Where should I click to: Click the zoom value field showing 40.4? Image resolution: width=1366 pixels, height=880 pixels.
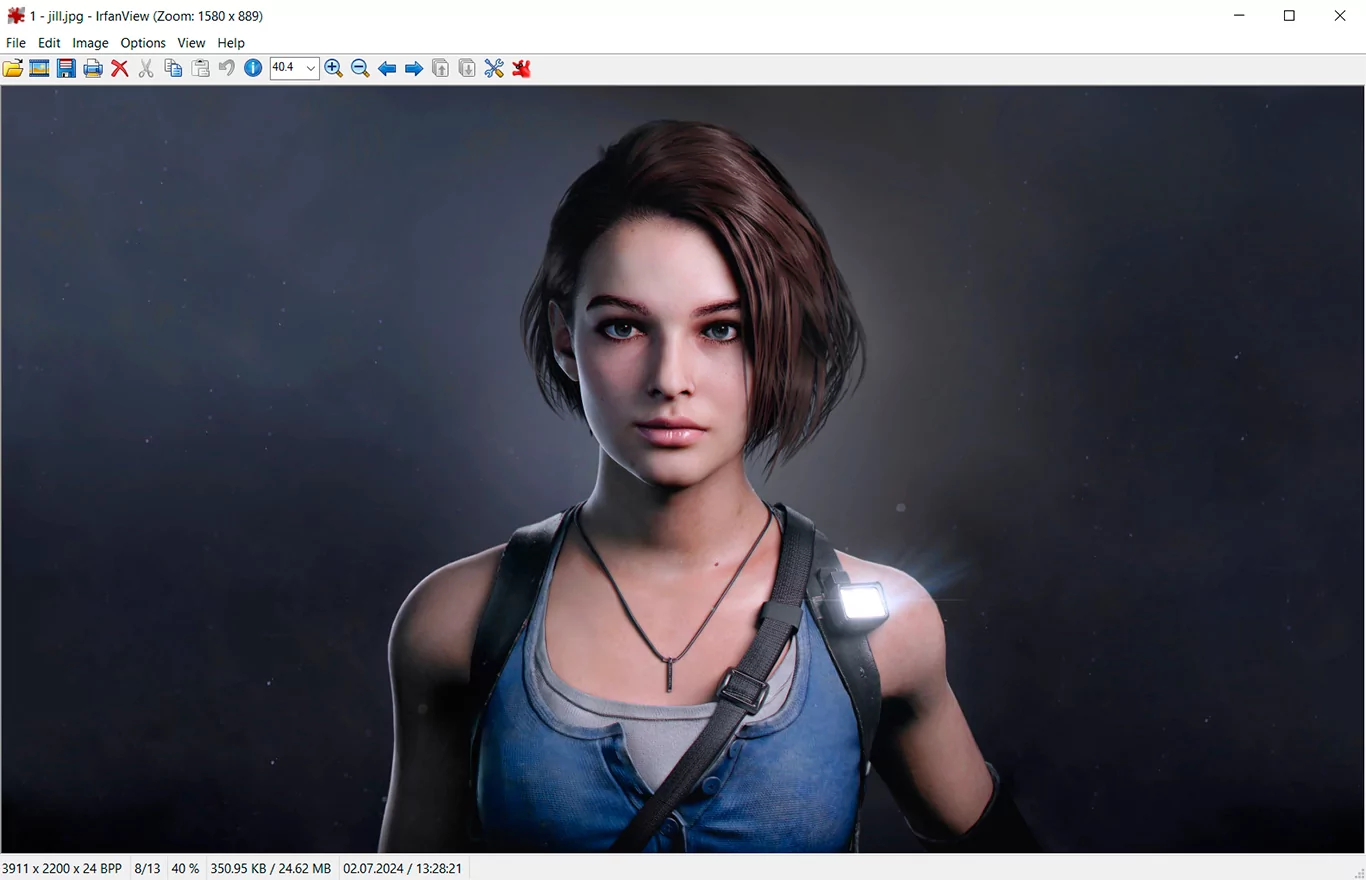click(x=287, y=68)
